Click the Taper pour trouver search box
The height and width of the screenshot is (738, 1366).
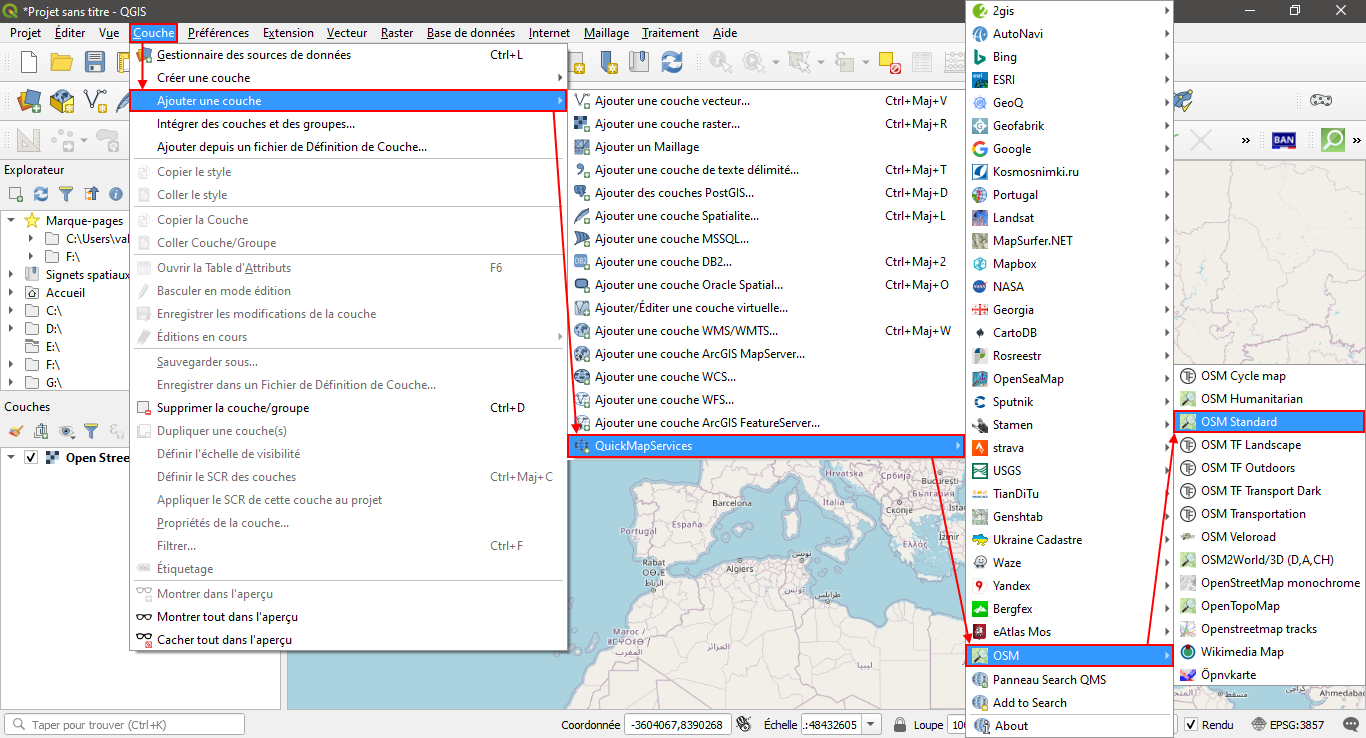point(124,724)
